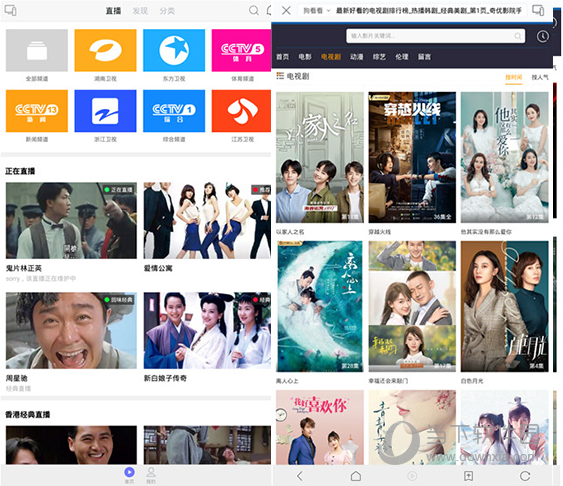Open the 离人心上 drama poster
This screenshot has width=563, height=486.
coord(320,307)
